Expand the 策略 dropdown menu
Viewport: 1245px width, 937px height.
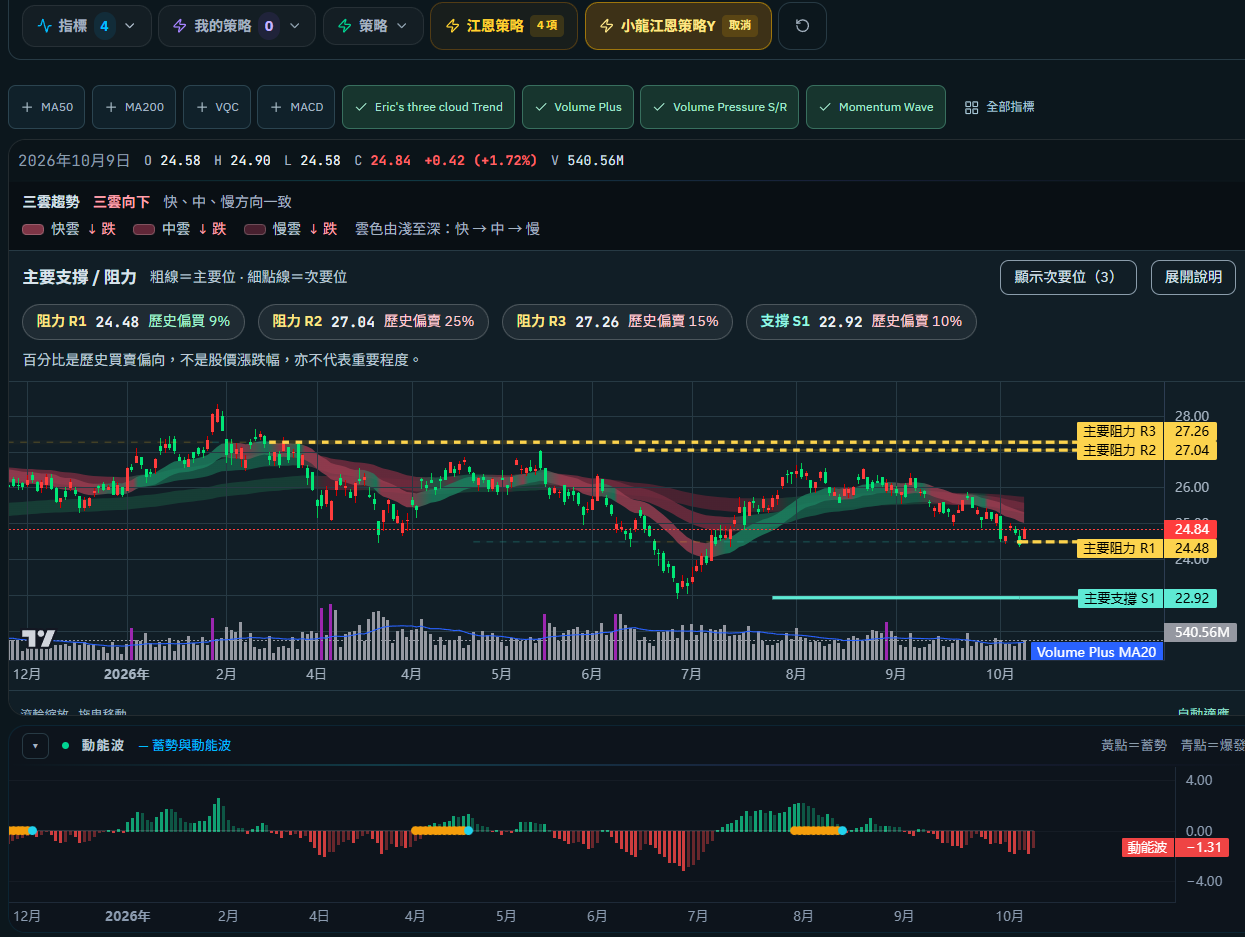[x=373, y=26]
